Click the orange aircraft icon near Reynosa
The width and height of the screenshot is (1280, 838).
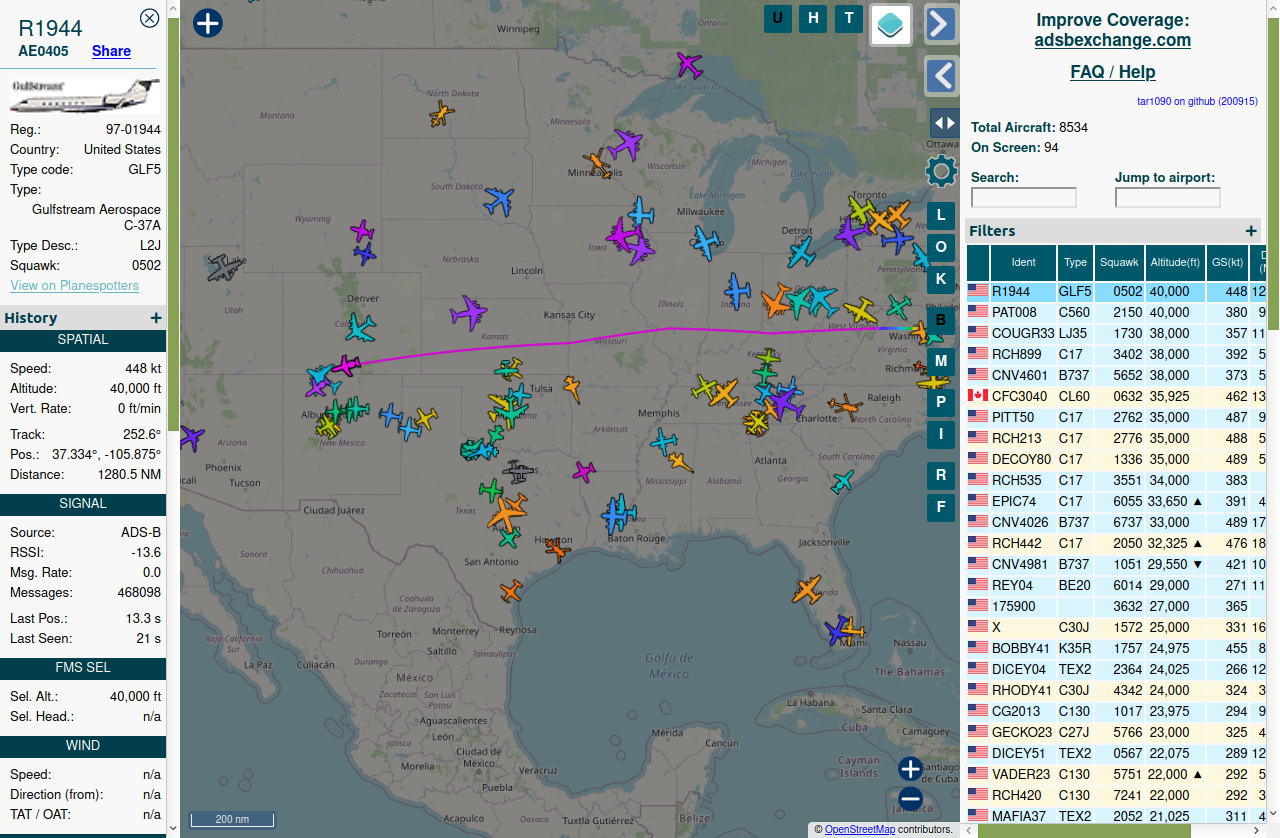pos(511,591)
